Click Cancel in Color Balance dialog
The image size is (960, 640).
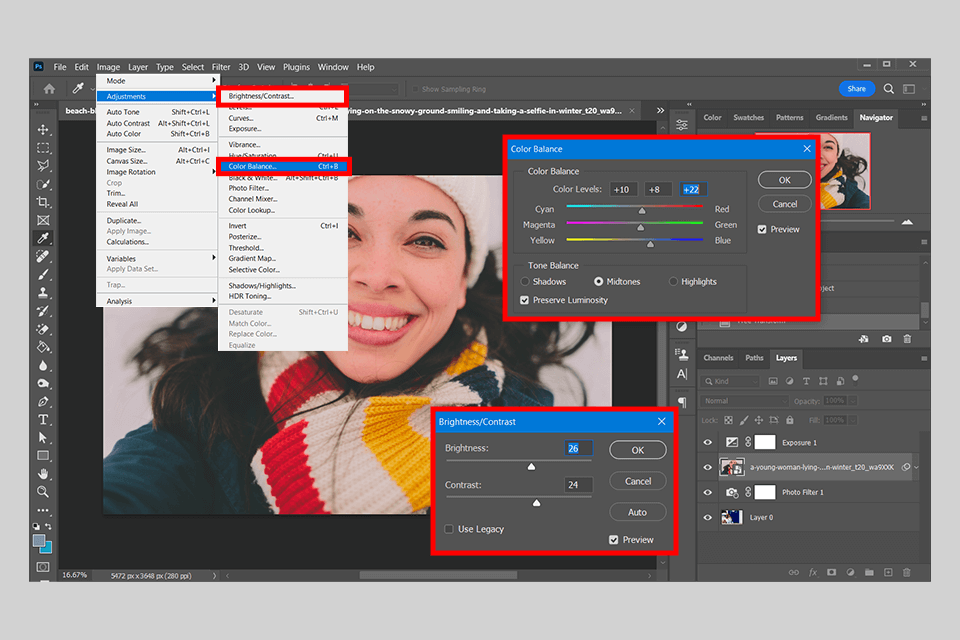[784, 204]
